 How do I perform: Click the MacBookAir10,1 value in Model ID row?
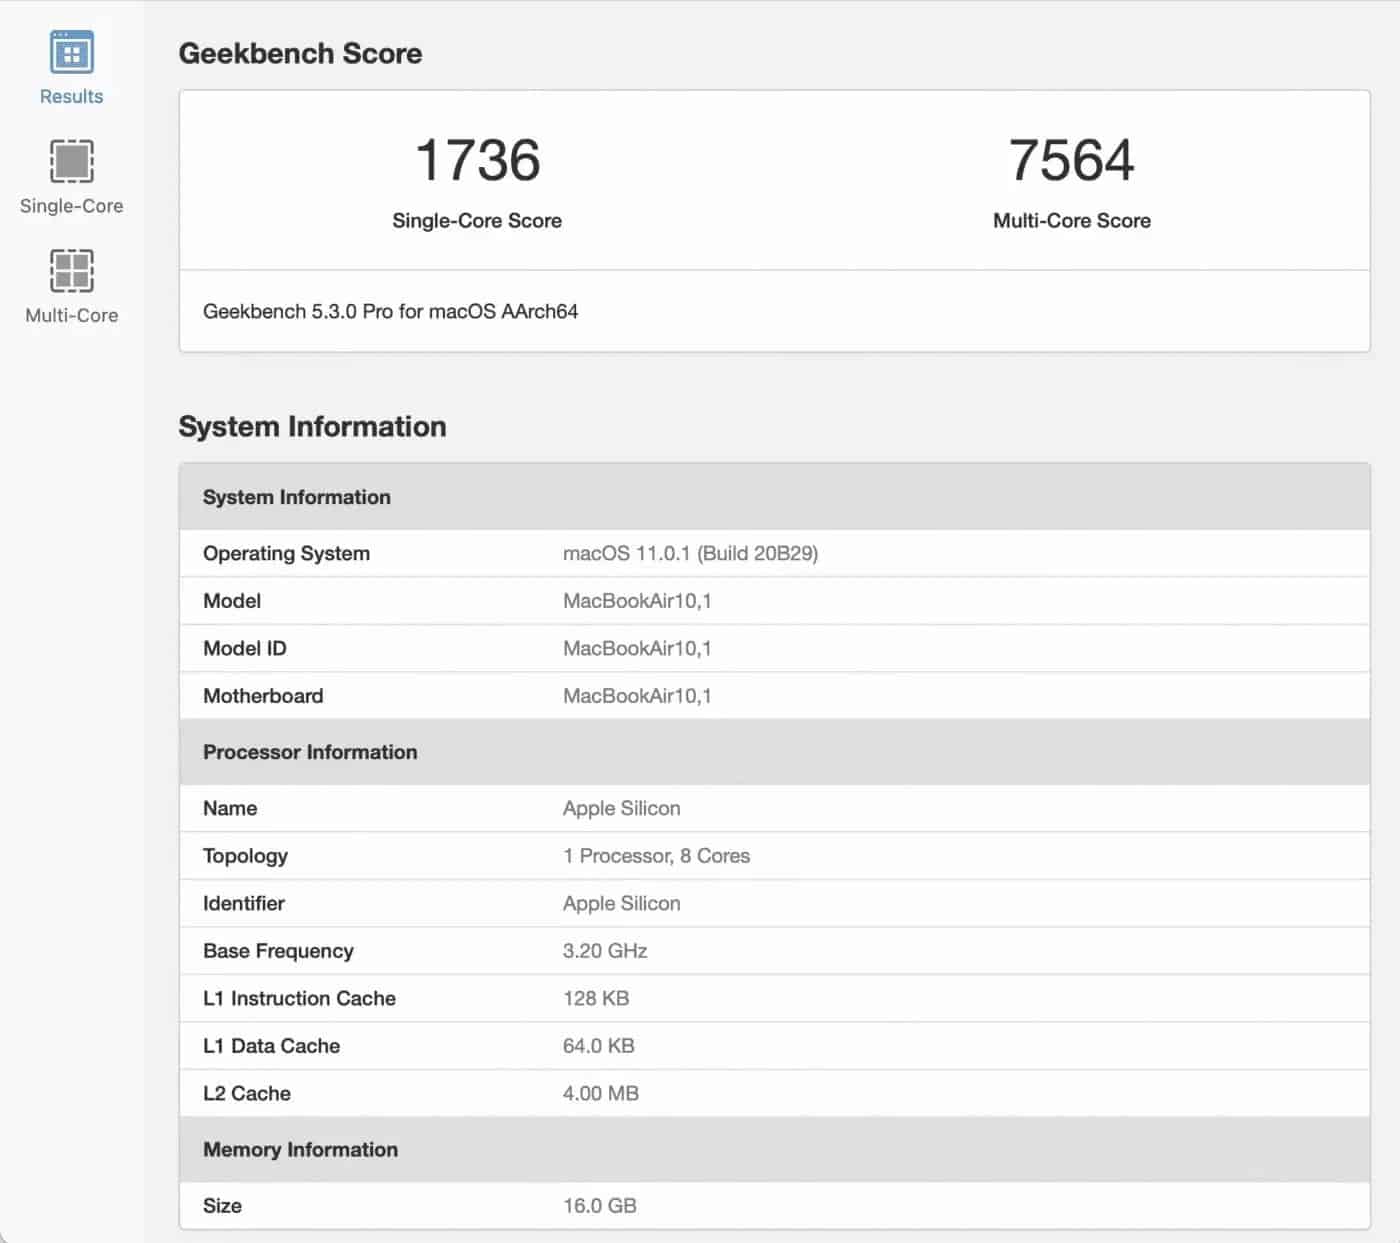pyautogui.click(x=637, y=648)
